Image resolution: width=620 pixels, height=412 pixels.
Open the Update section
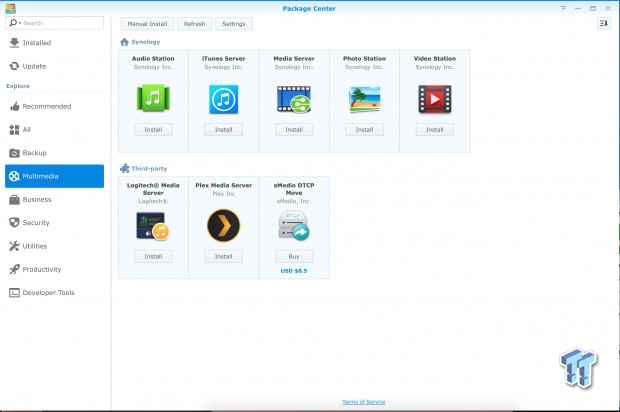[55, 66]
